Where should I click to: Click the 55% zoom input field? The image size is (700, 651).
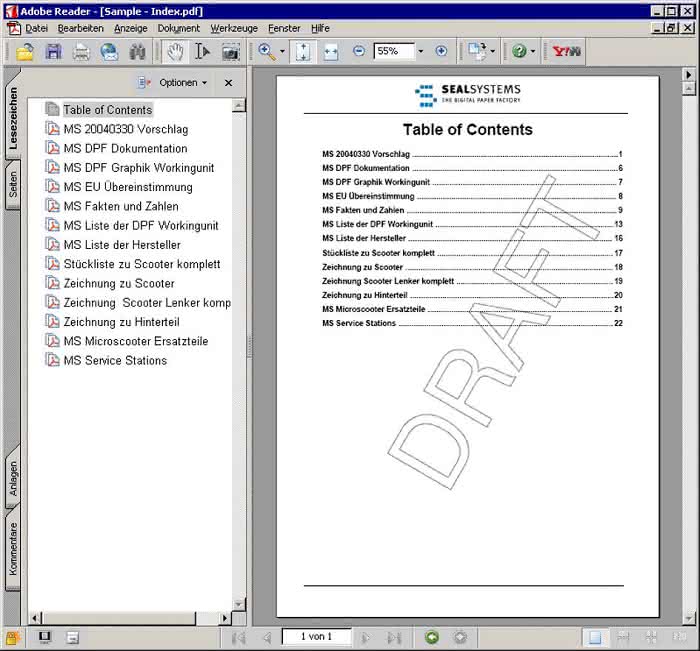[394, 51]
